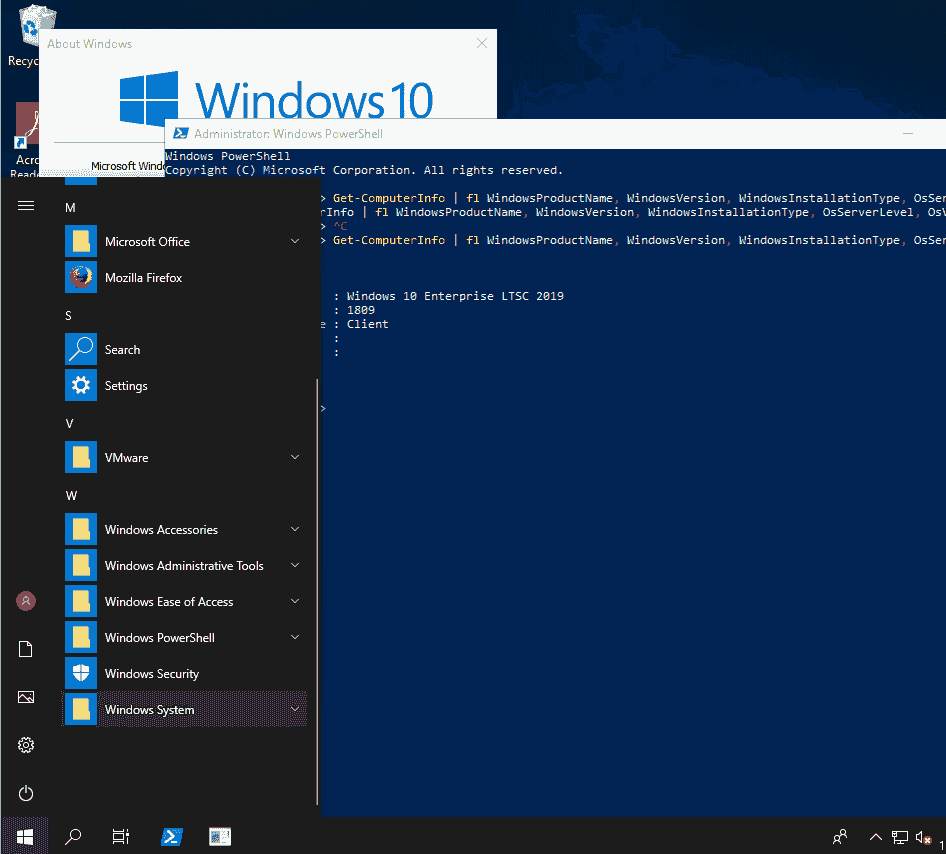The image size is (946, 854).
Task: Open Task View from the taskbar
Action: point(120,836)
